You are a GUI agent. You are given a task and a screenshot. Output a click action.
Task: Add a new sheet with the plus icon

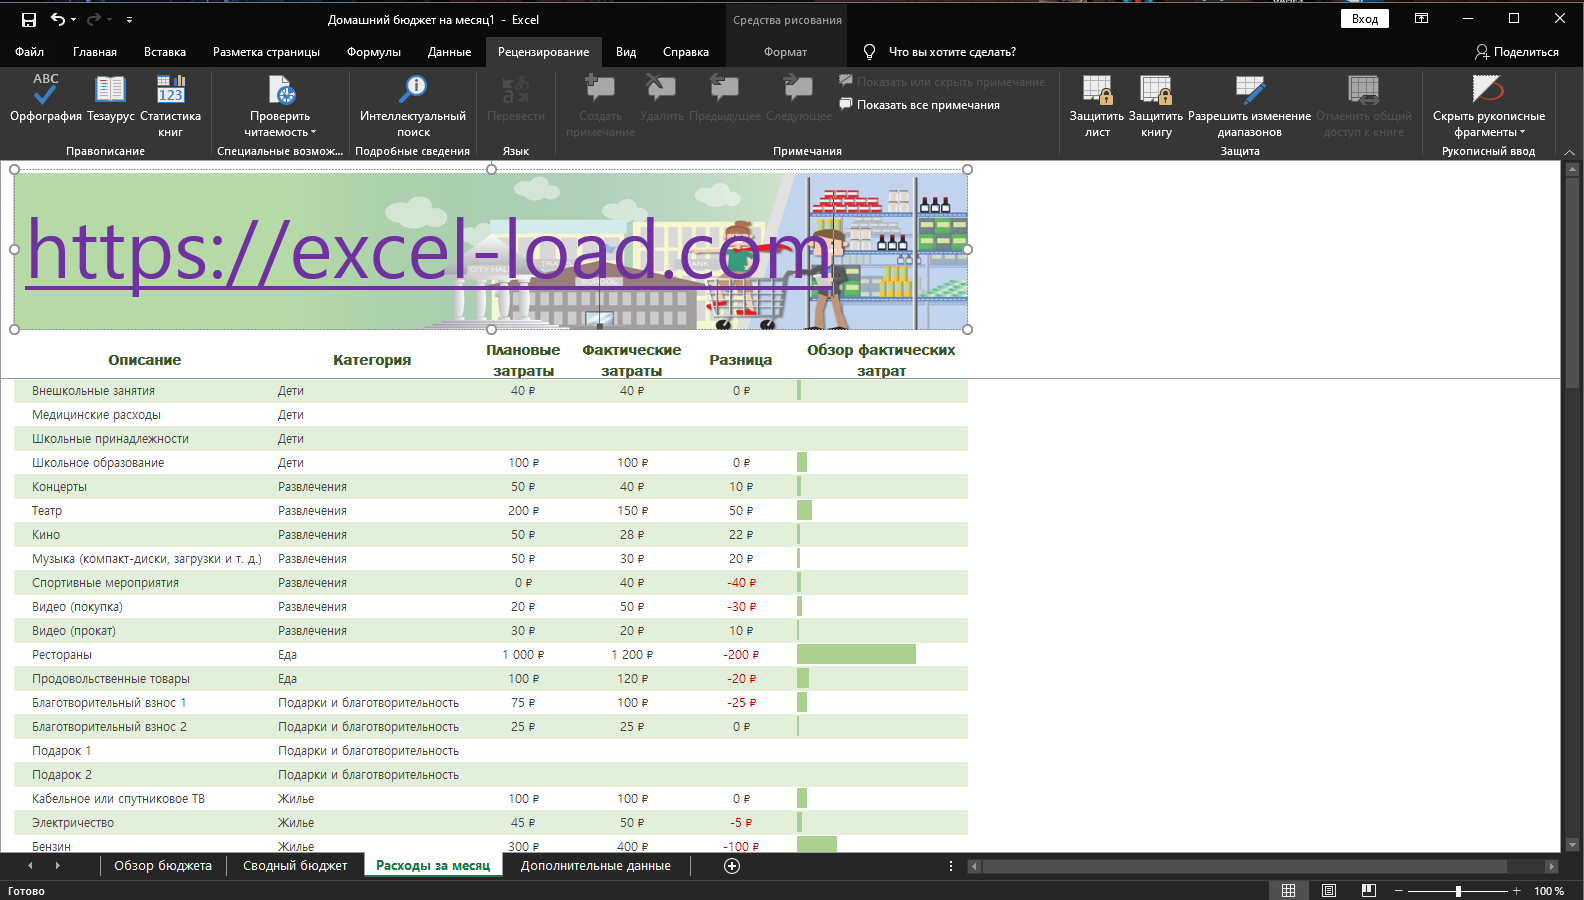point(732,866)
